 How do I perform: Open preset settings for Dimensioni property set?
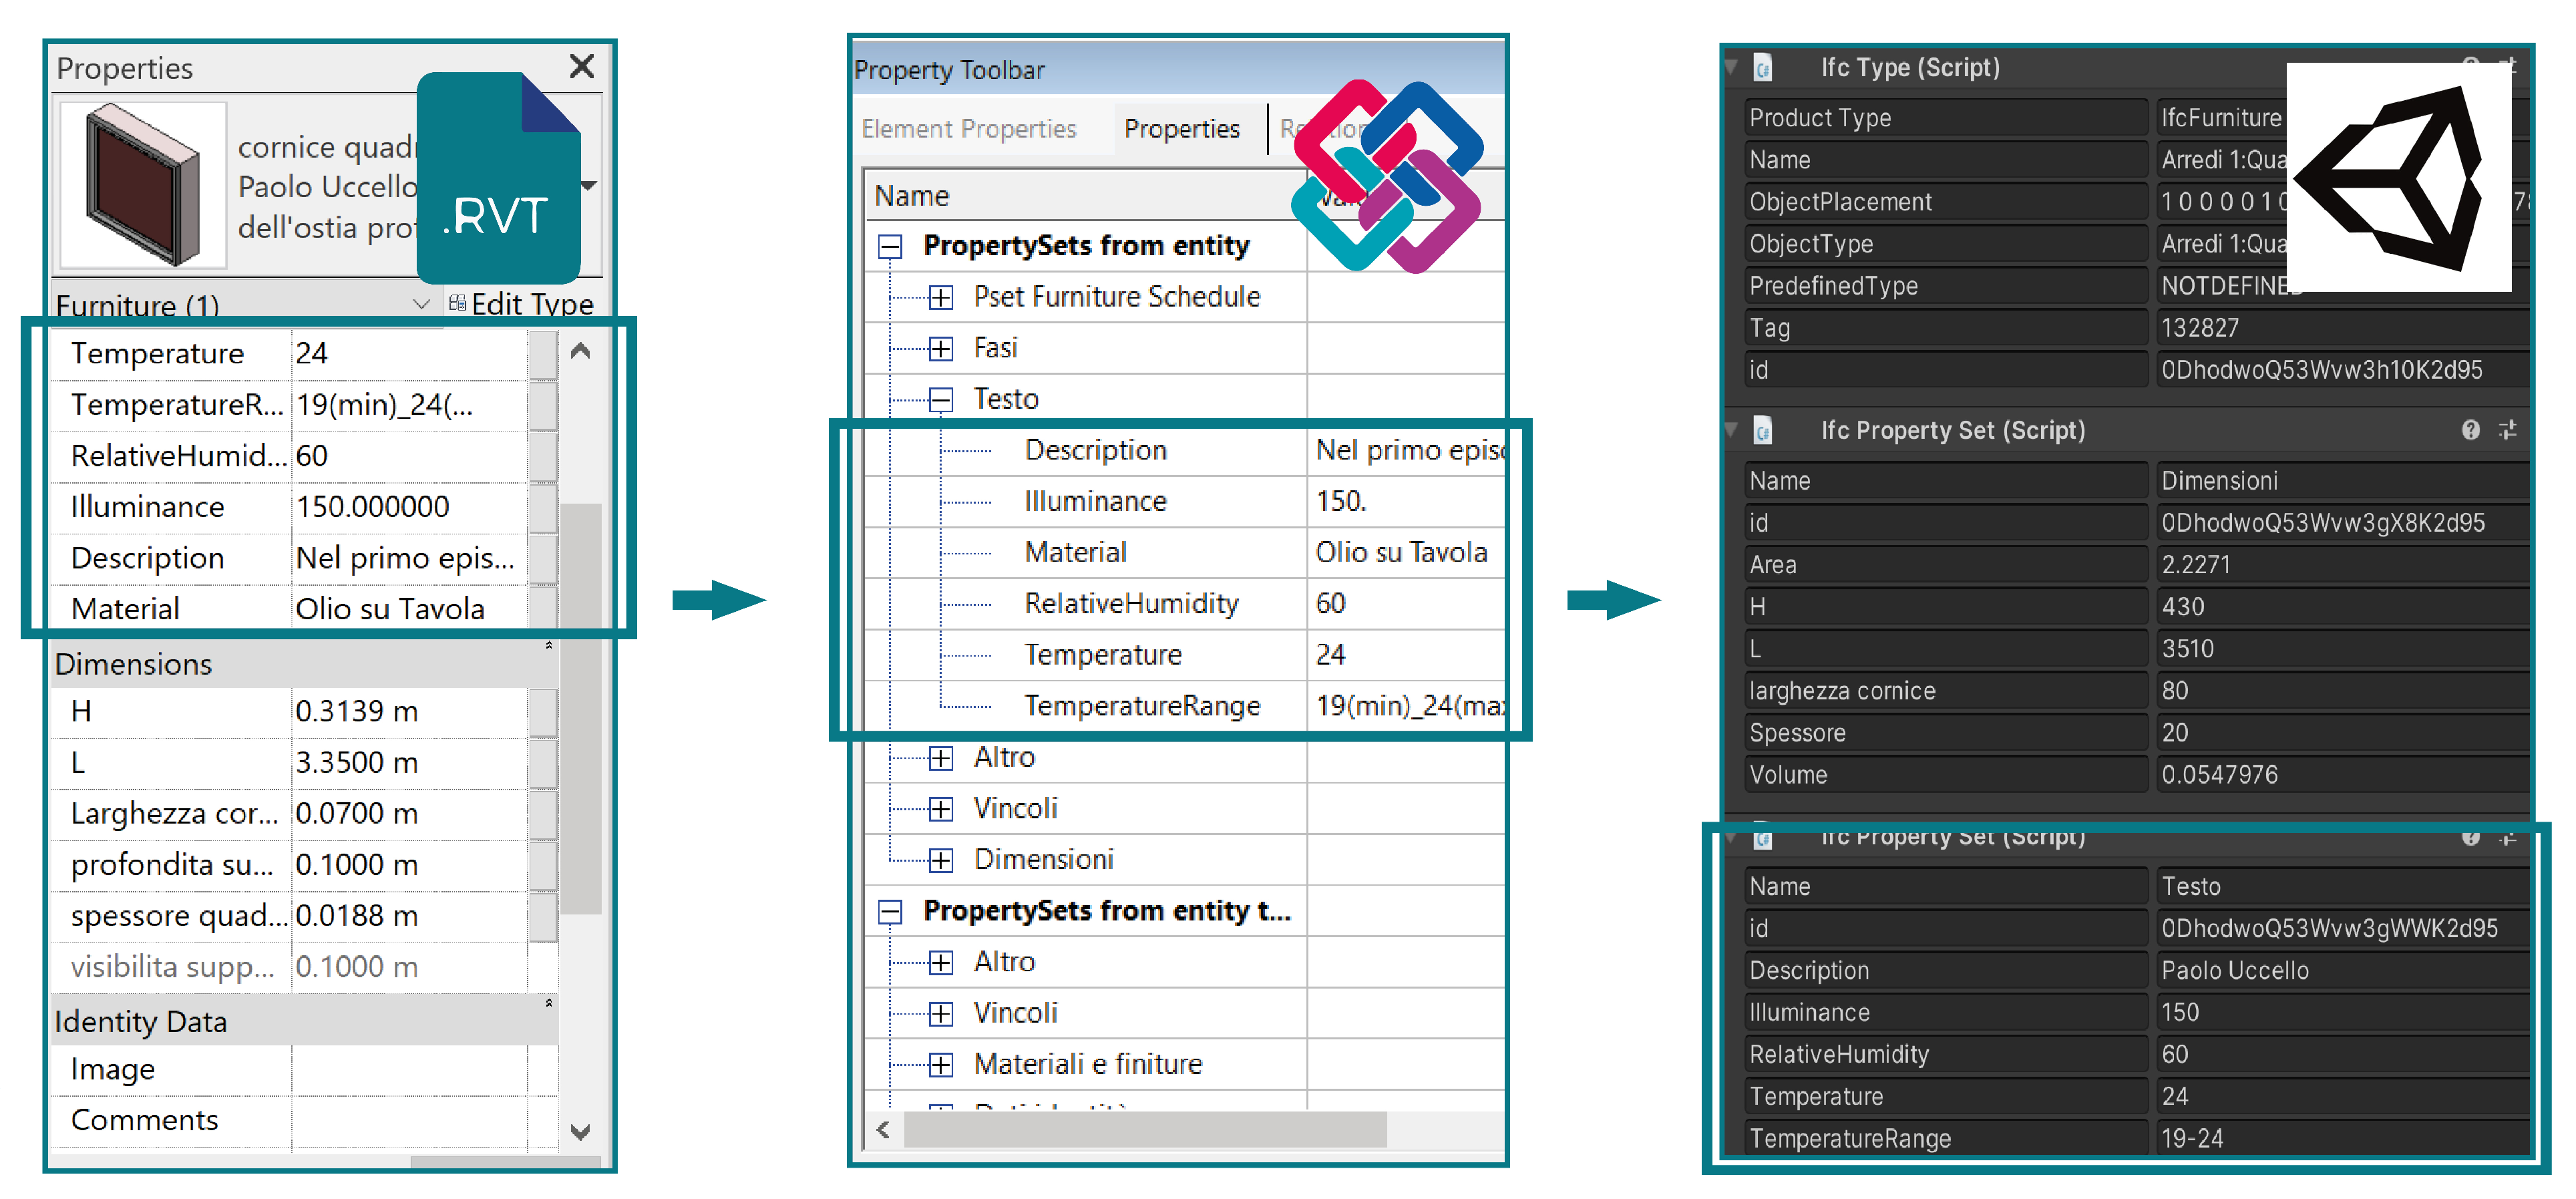[x=2508, y=430]
